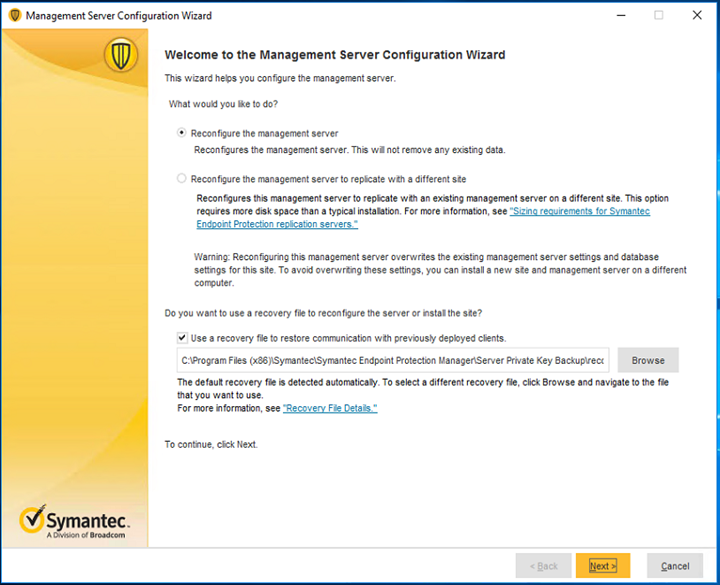The image size is (720, 585).
Task: Click the 'To continue, click Next' text
Action: (x=211, y=444)
